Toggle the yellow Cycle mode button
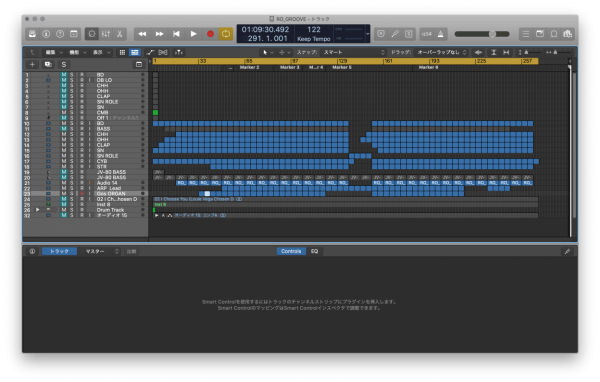Screen dimensions: 600x382 [x=226, y=34]
